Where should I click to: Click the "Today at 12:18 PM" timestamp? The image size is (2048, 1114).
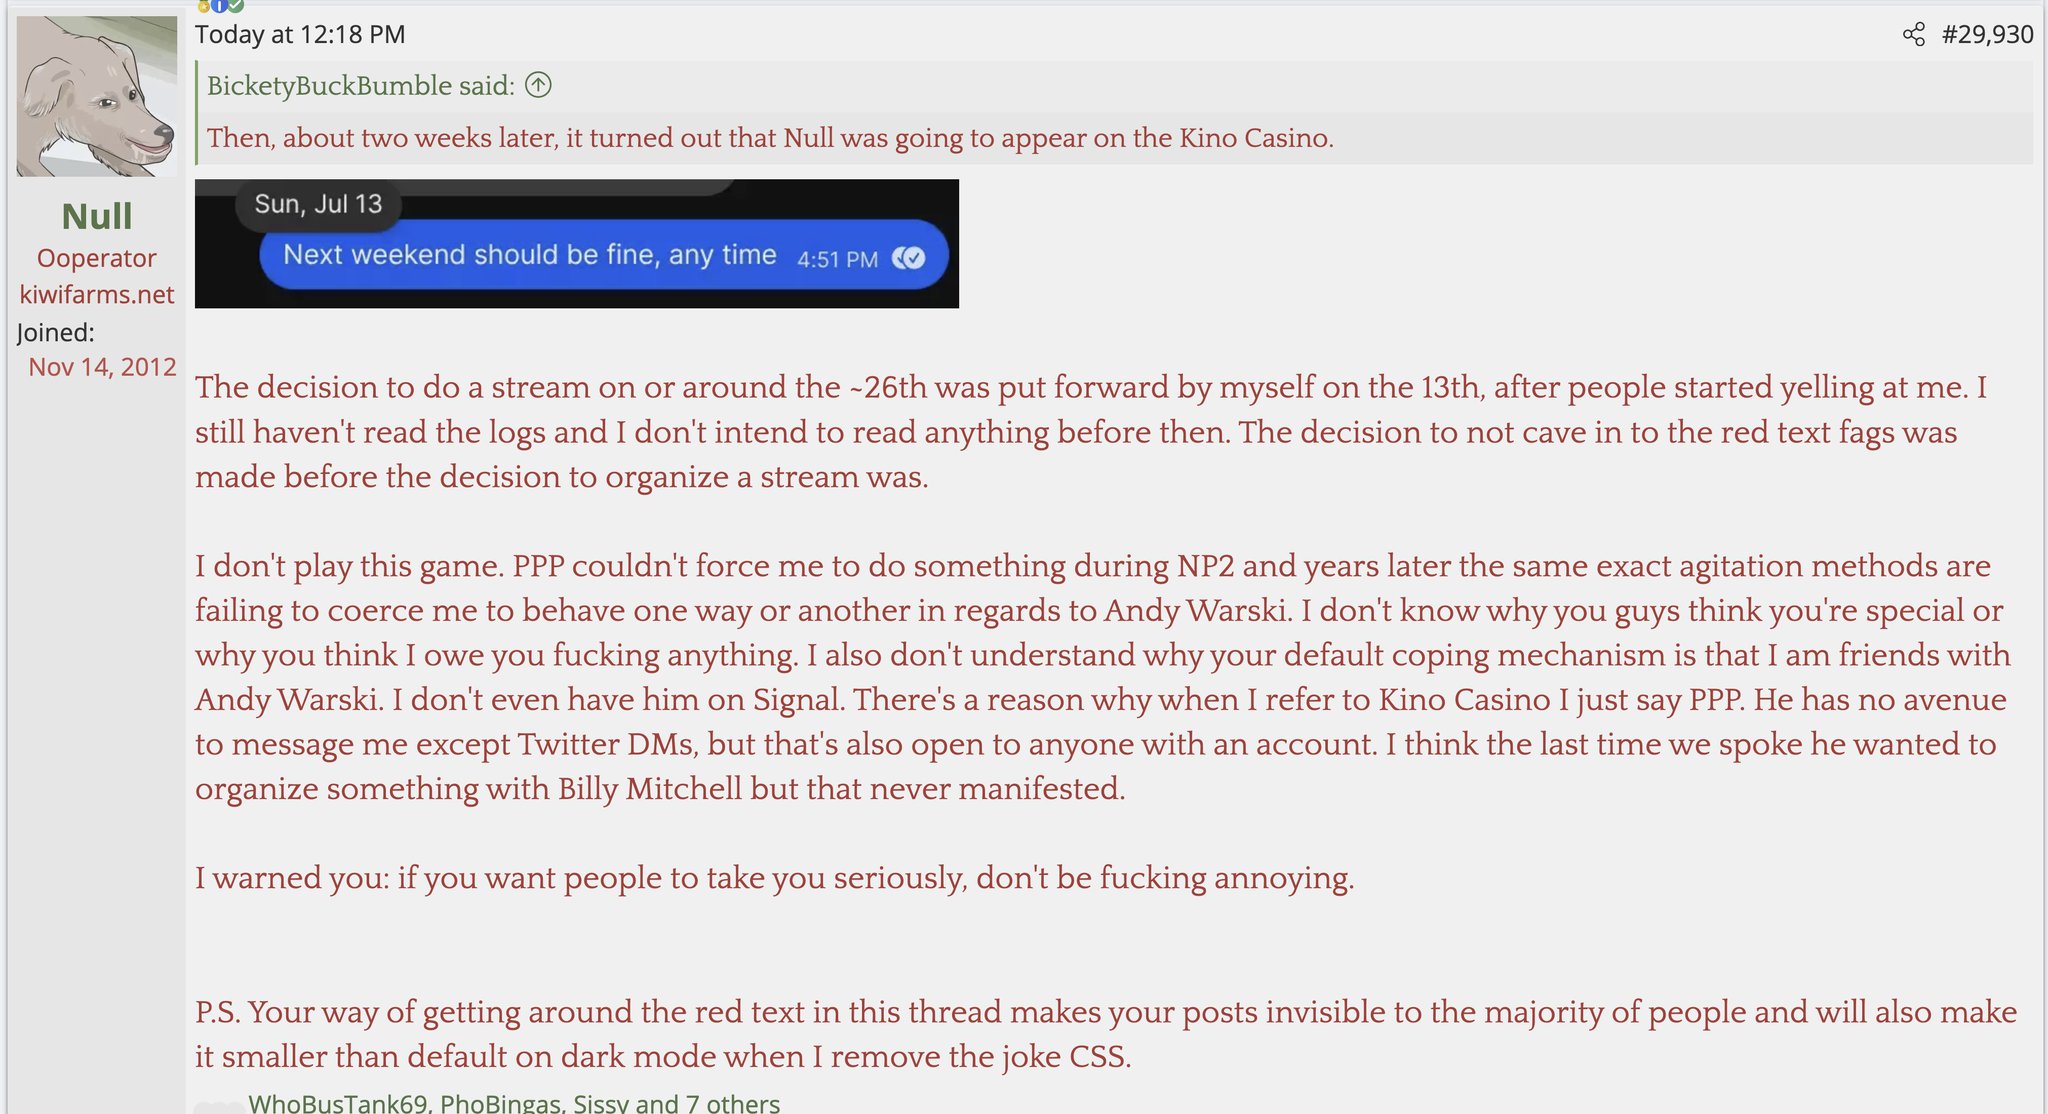(x=300, y=35)
